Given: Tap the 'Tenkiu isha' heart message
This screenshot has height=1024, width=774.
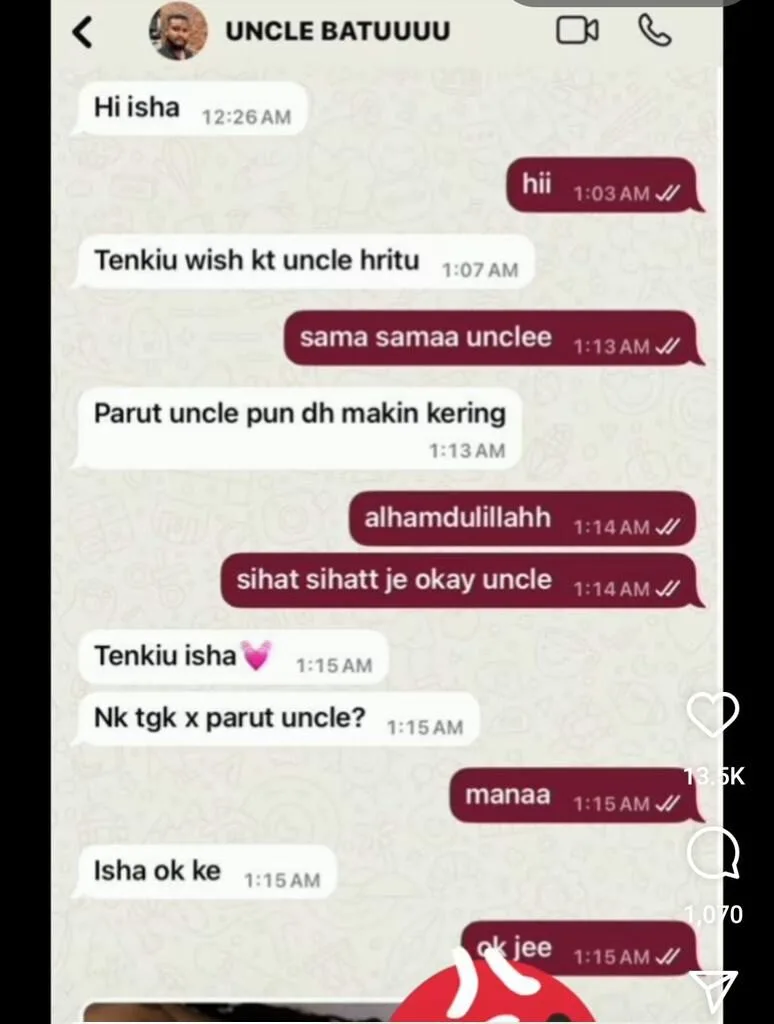Looking at the screenshot, I should click(233, 657).
